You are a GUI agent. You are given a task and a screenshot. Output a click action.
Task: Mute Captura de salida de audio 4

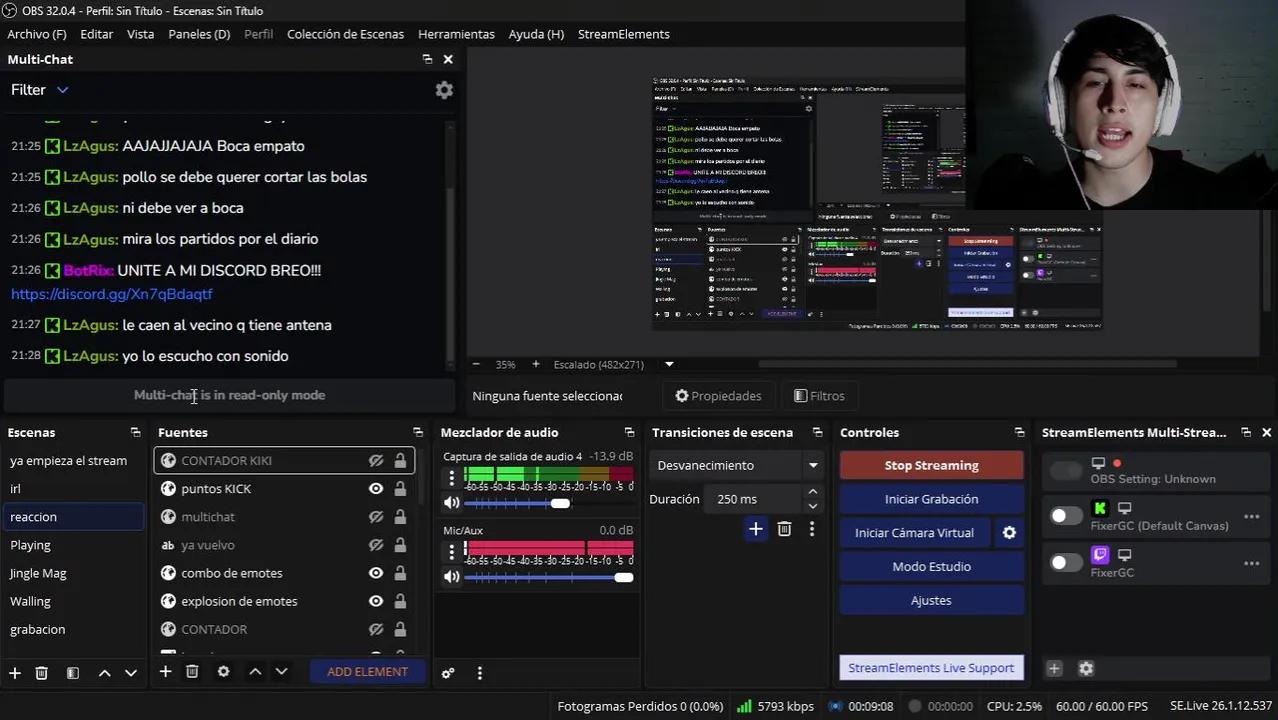[x=452, y=503]
